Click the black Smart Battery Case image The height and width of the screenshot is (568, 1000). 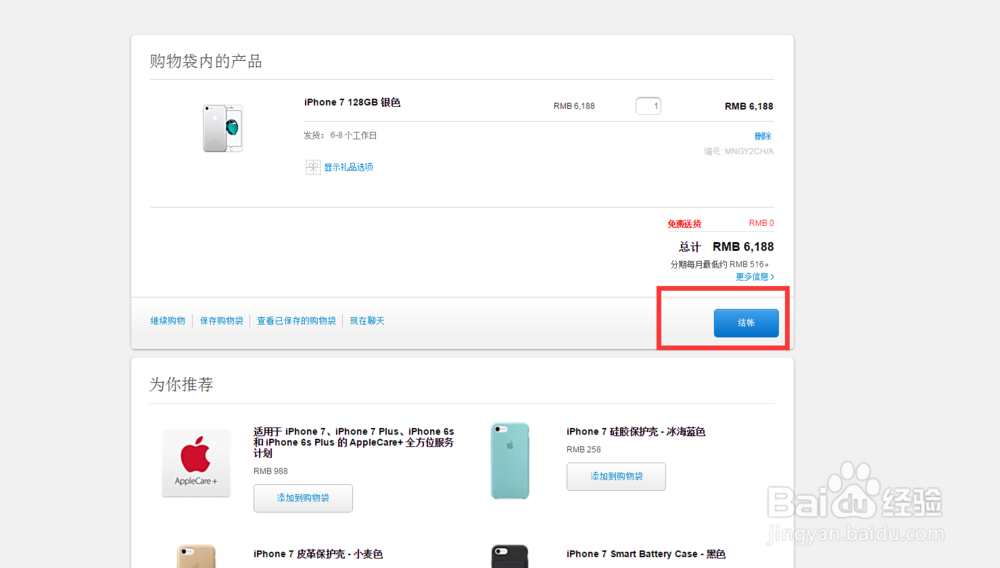510,556
